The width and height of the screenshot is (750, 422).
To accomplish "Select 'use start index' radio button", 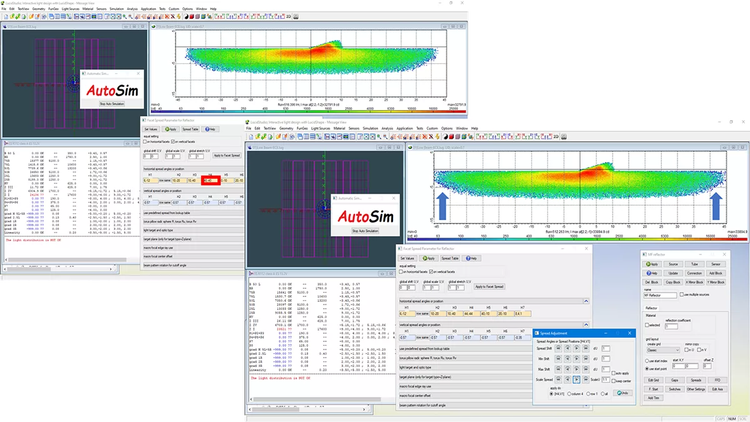I will [x=647, y=361].
